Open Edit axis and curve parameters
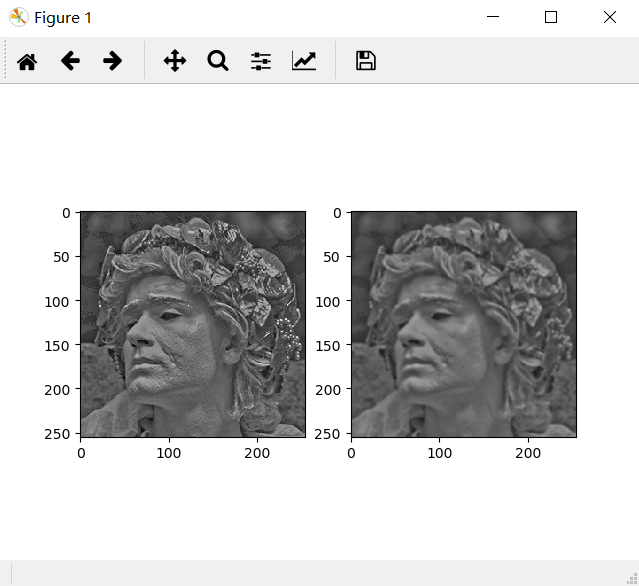 coord(304,61)
